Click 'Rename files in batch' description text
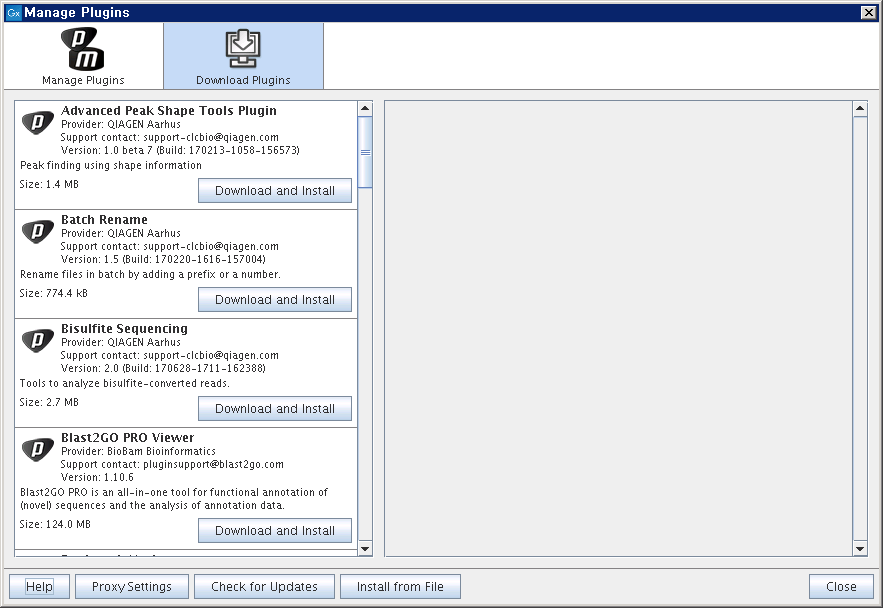This screenshot has width=883, height=608. (150, 275)
